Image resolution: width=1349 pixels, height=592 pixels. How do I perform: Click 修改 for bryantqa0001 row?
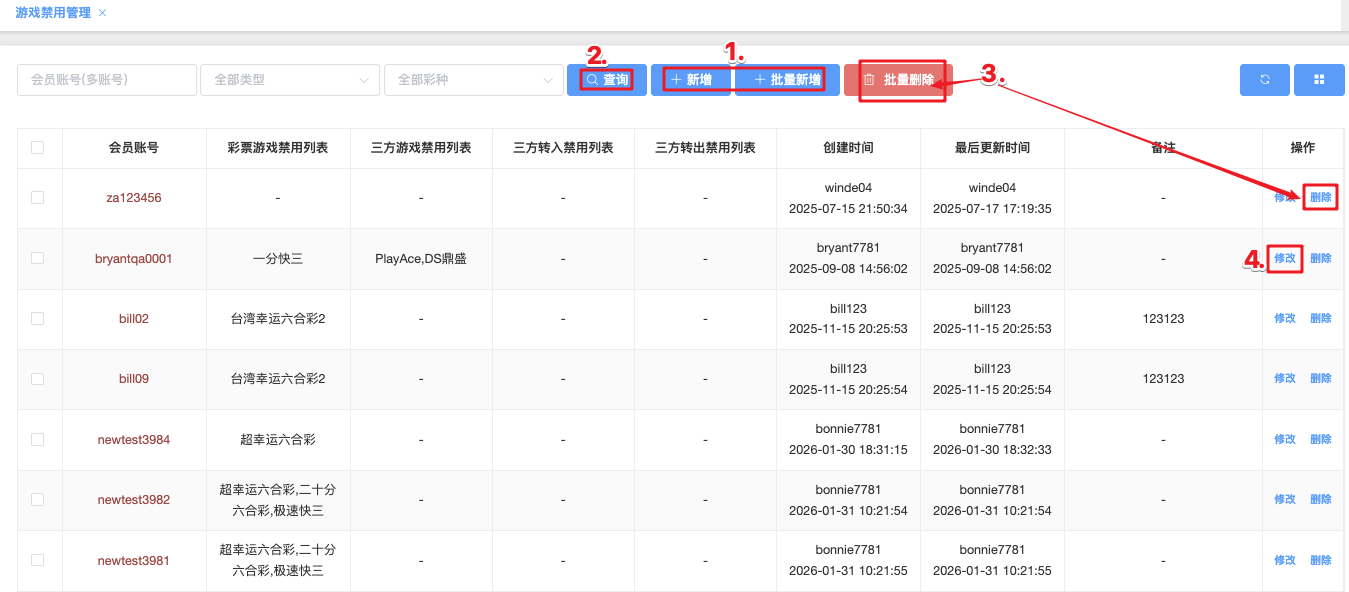(1284, 258)
